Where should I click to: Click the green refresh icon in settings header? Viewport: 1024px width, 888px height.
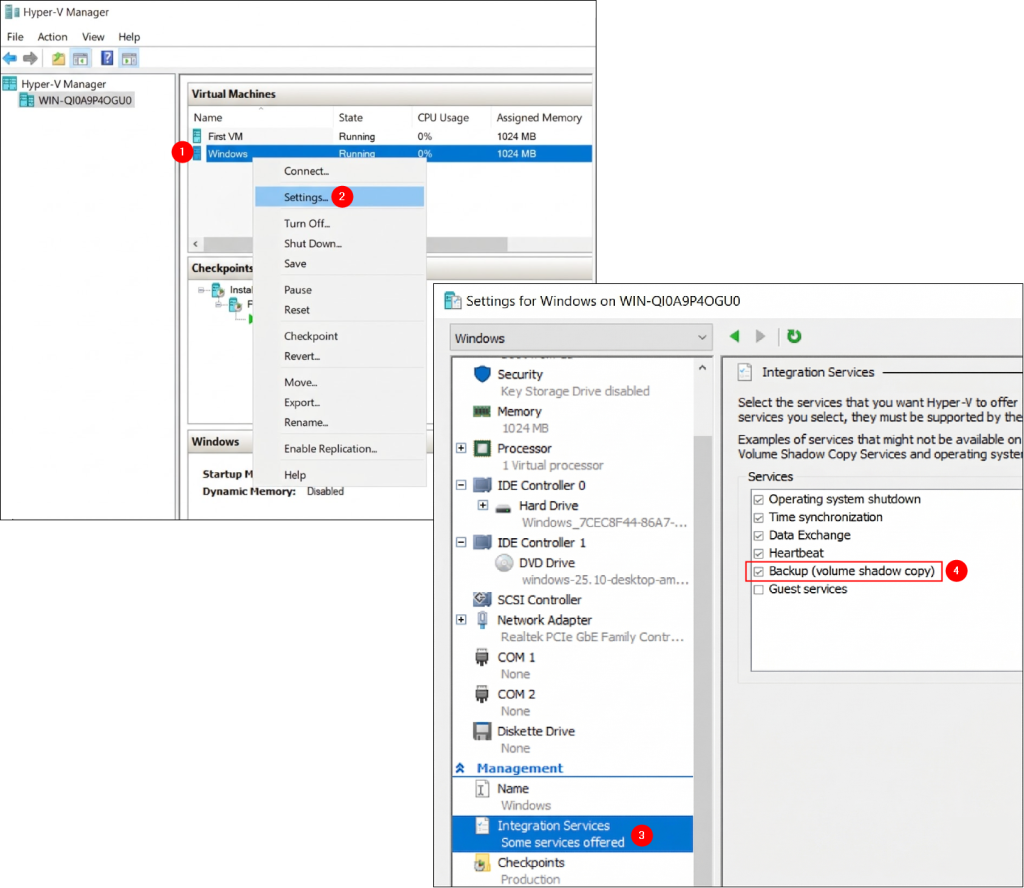tap(794, 336)
